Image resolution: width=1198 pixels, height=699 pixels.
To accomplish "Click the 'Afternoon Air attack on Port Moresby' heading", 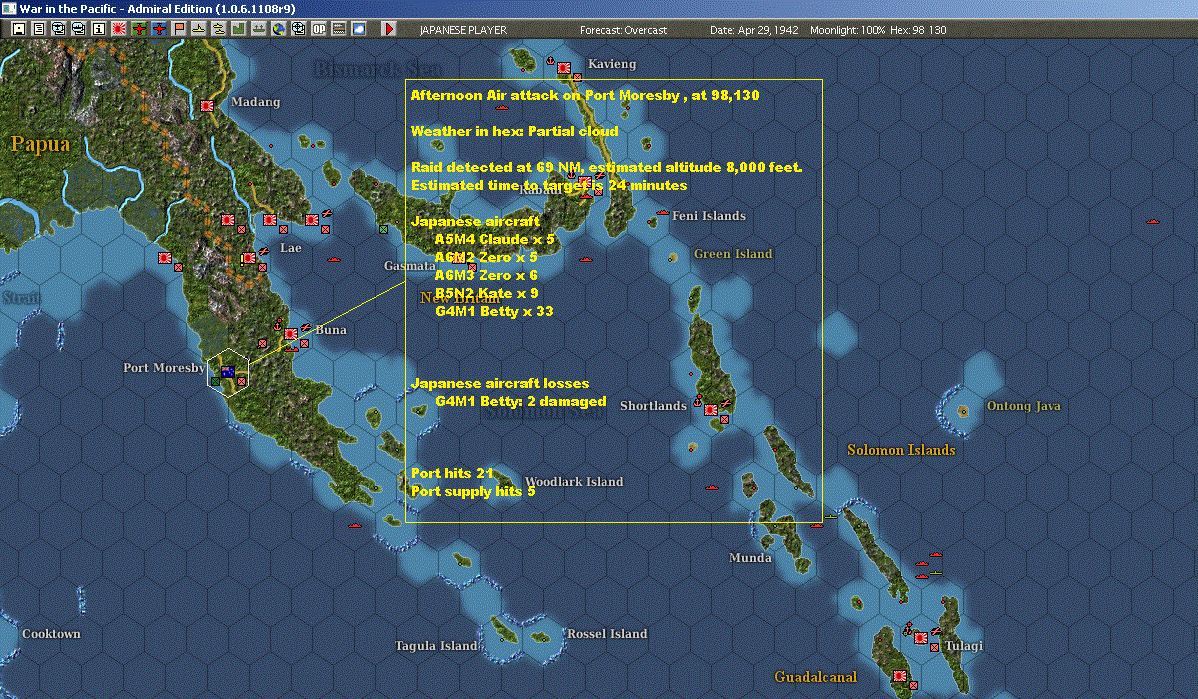I will click(545, 95).
